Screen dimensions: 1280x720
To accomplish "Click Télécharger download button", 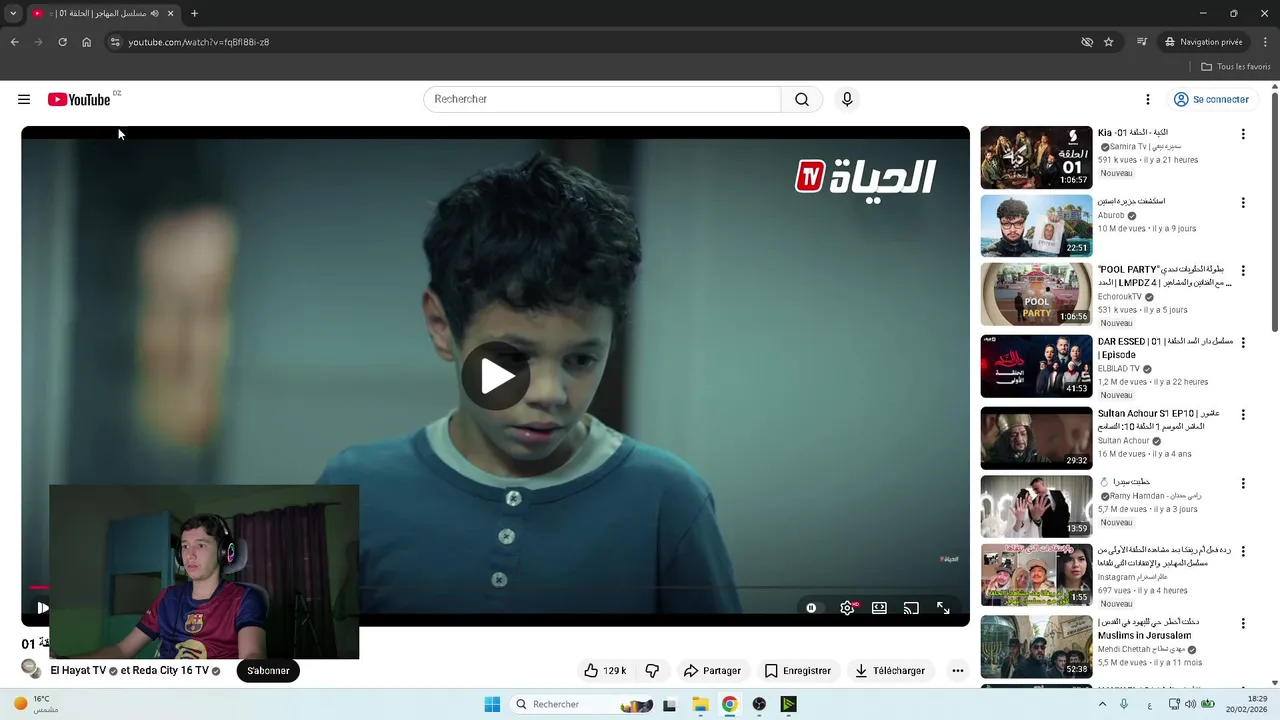I will coord(890,670).
